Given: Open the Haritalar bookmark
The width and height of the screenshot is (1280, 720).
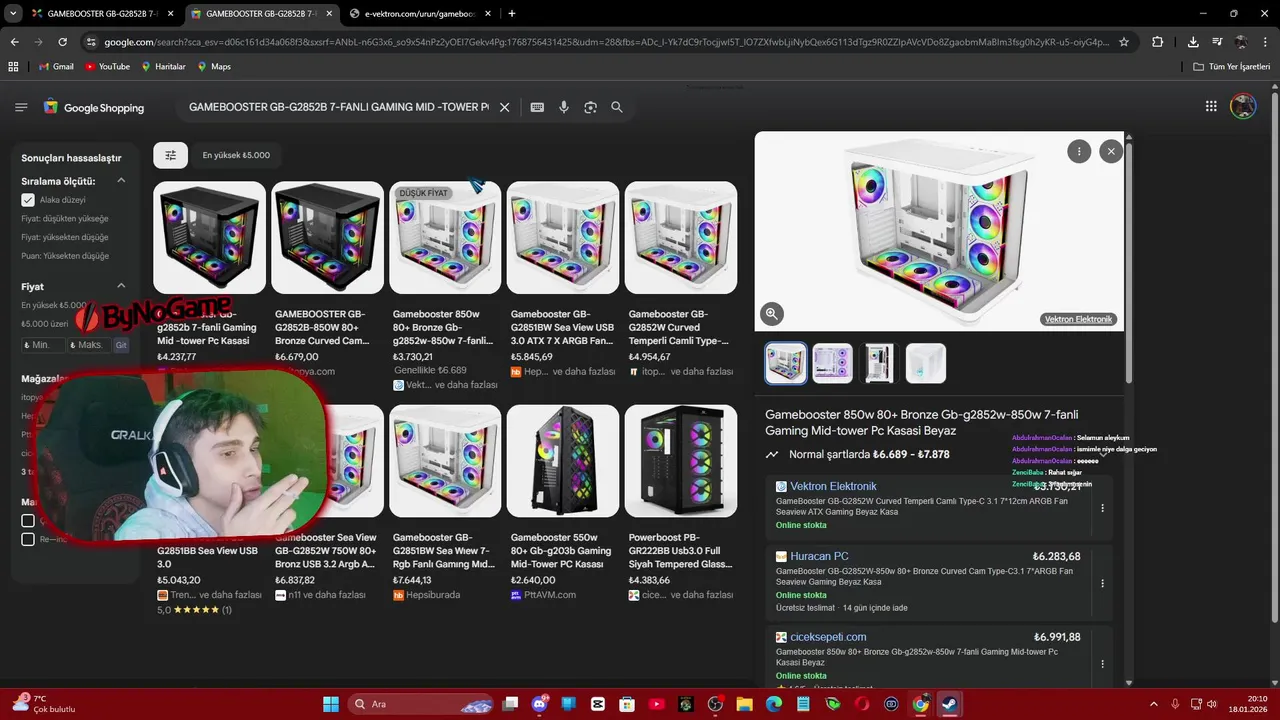Looking at the screenshot, I should click(164, 66).
